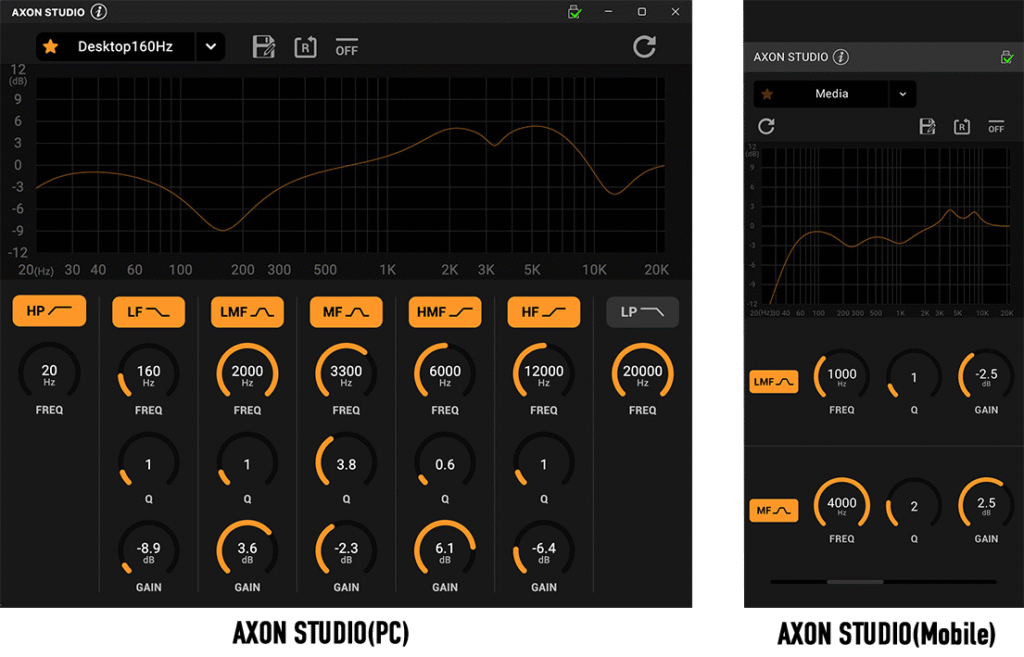Click the HMF 6000 Hz frequency knob
1024x657 pixels.
pyautogui.click(x=445, y=373)
